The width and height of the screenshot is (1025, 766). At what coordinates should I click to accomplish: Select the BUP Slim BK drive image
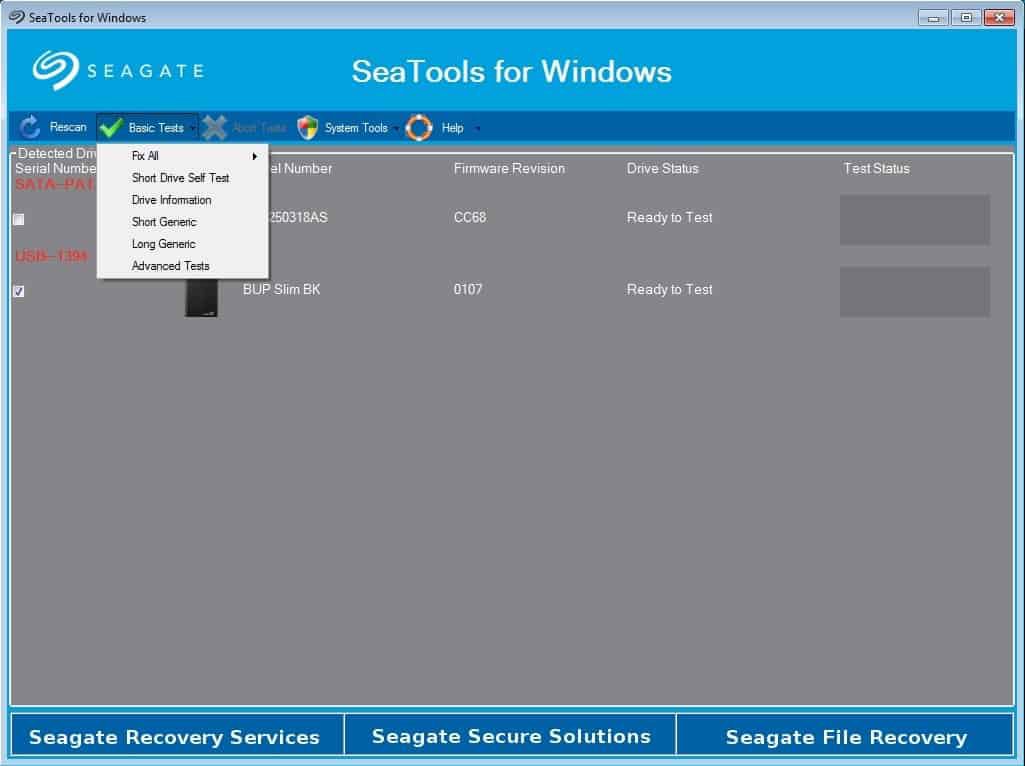pos(201,297)
